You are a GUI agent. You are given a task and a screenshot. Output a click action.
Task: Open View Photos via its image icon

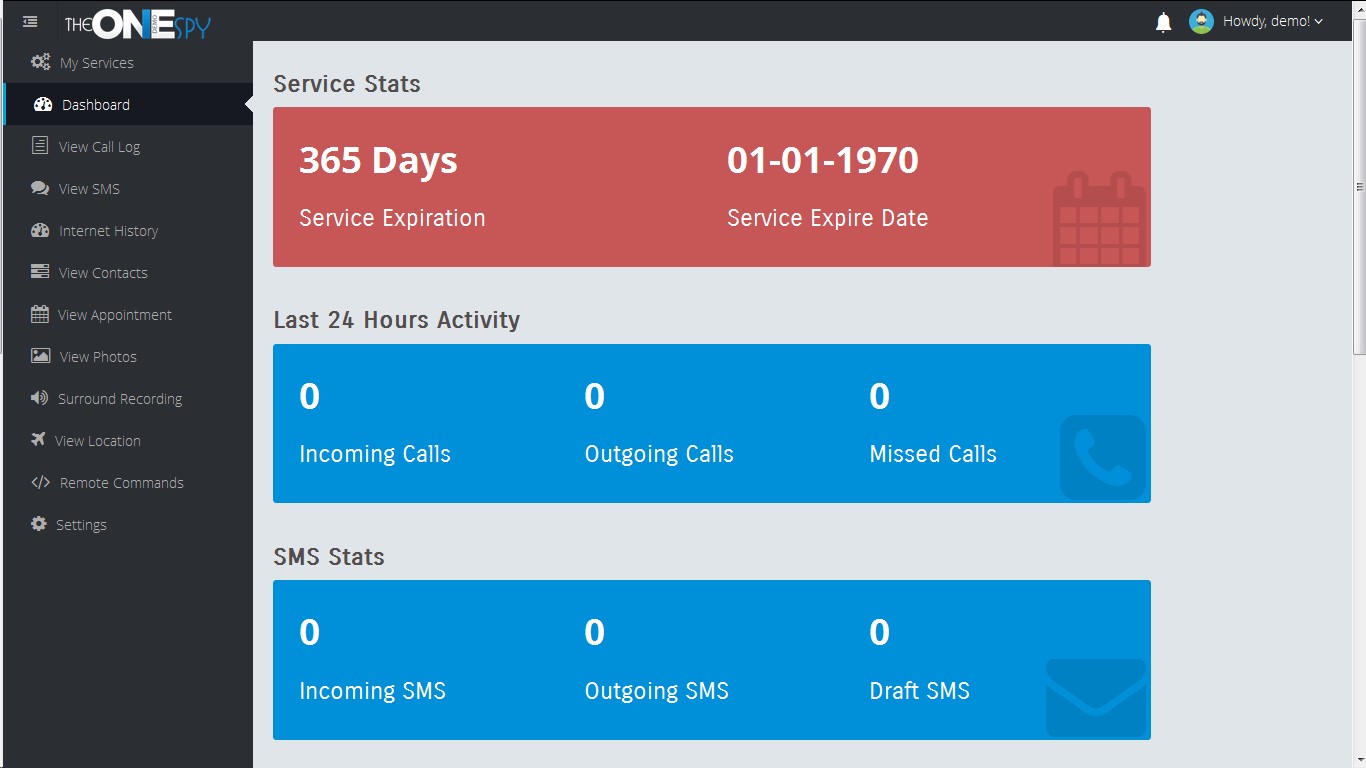39,356
